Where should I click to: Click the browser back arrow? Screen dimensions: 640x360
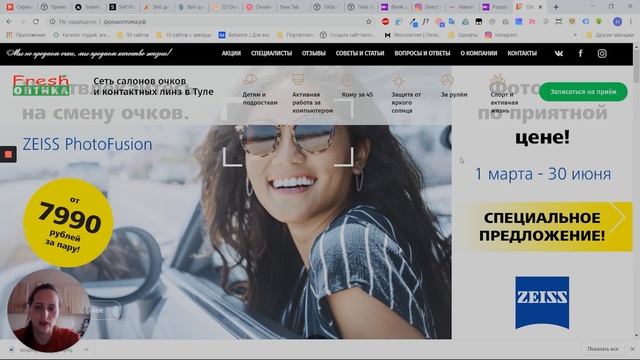tap(9, 22)
